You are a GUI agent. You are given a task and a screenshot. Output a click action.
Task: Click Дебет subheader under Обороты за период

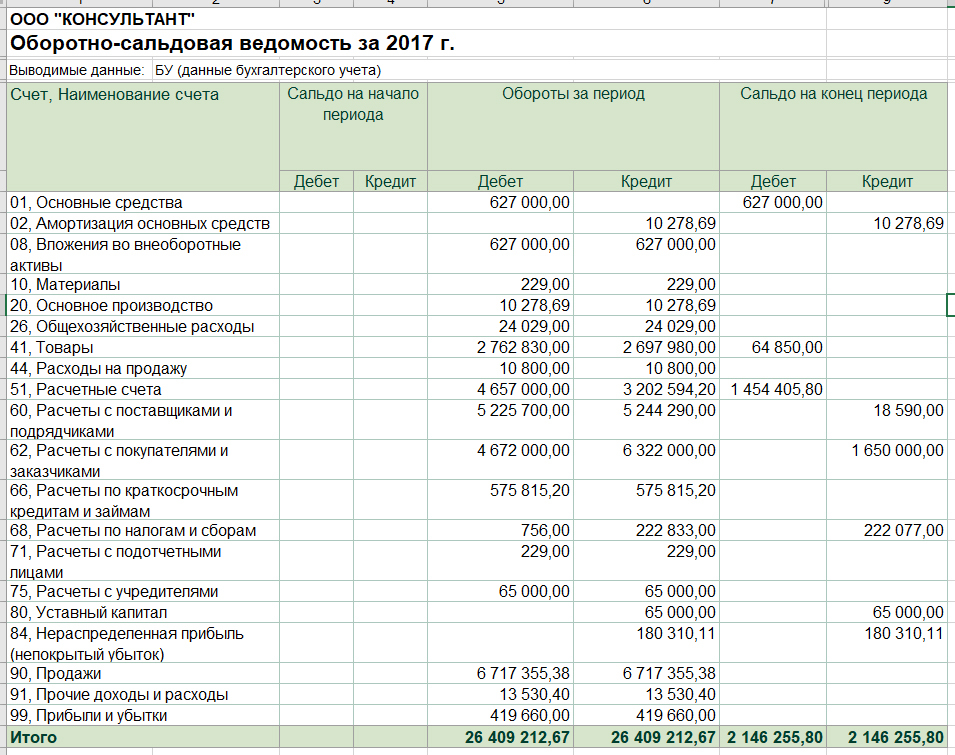coord(500,181)
